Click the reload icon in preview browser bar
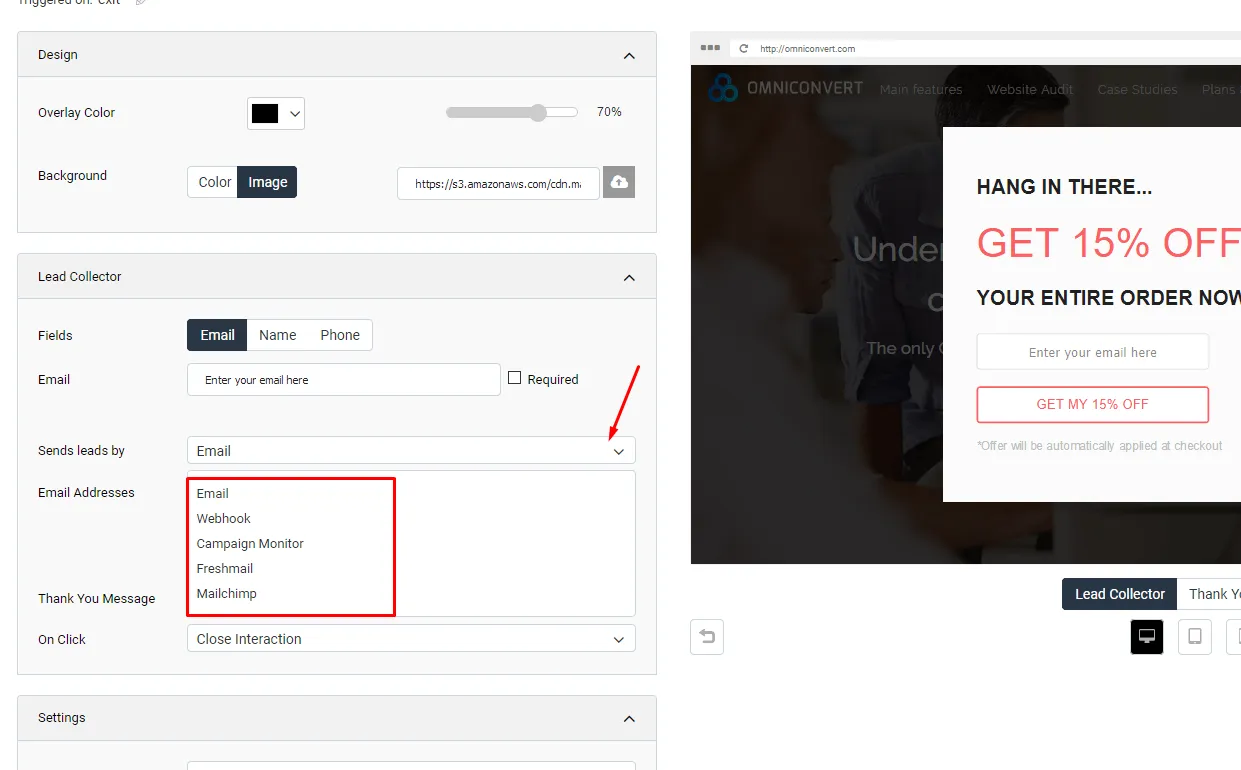 click(743, 48)
